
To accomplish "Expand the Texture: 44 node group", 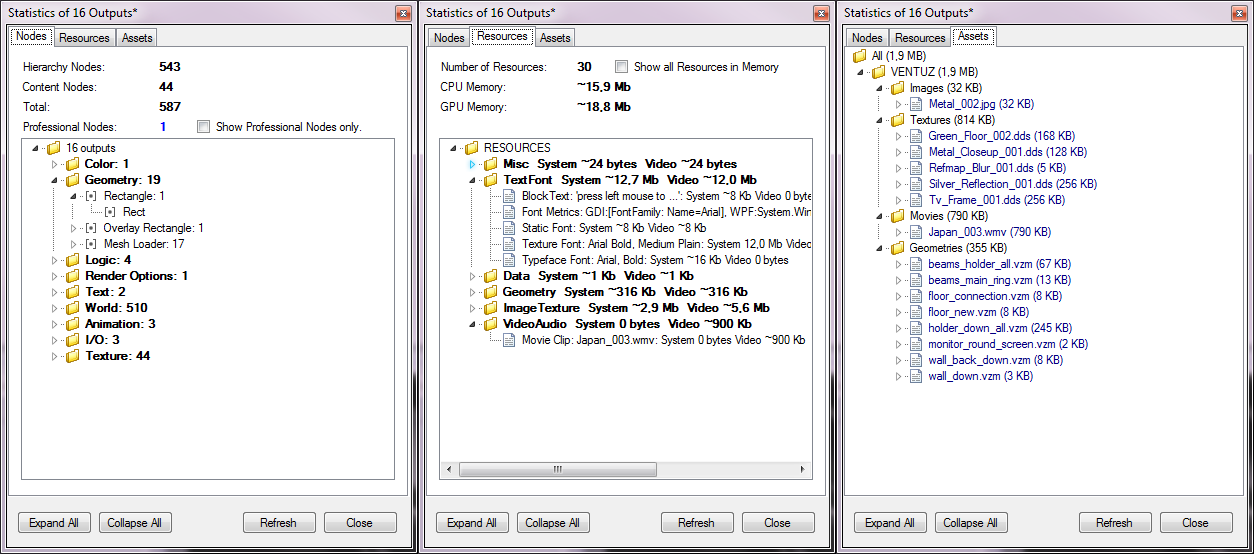I will (x=56, y=356).
